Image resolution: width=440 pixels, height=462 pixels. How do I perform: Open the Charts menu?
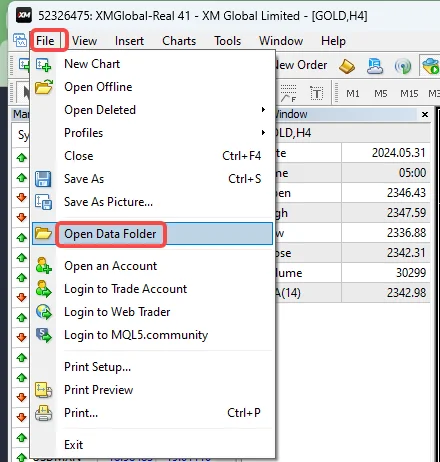[x=179, y=41]
